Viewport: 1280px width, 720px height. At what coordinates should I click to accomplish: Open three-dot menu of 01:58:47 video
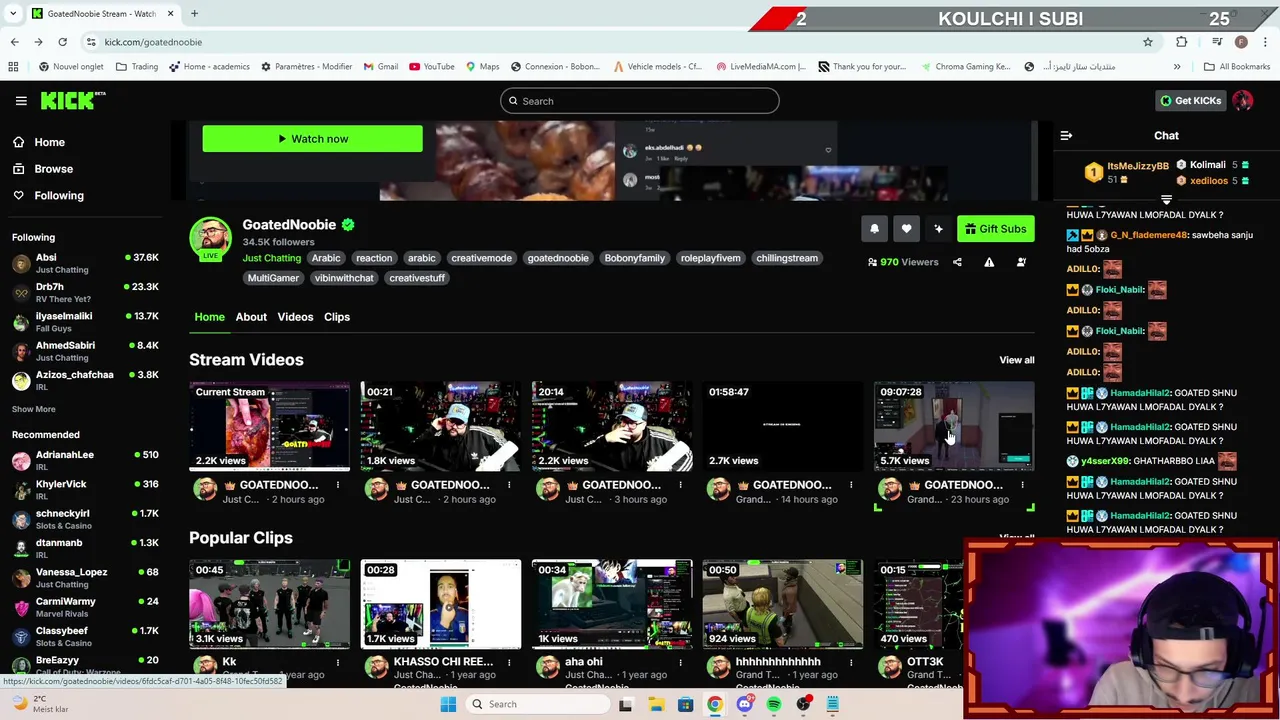coord(851,485)
